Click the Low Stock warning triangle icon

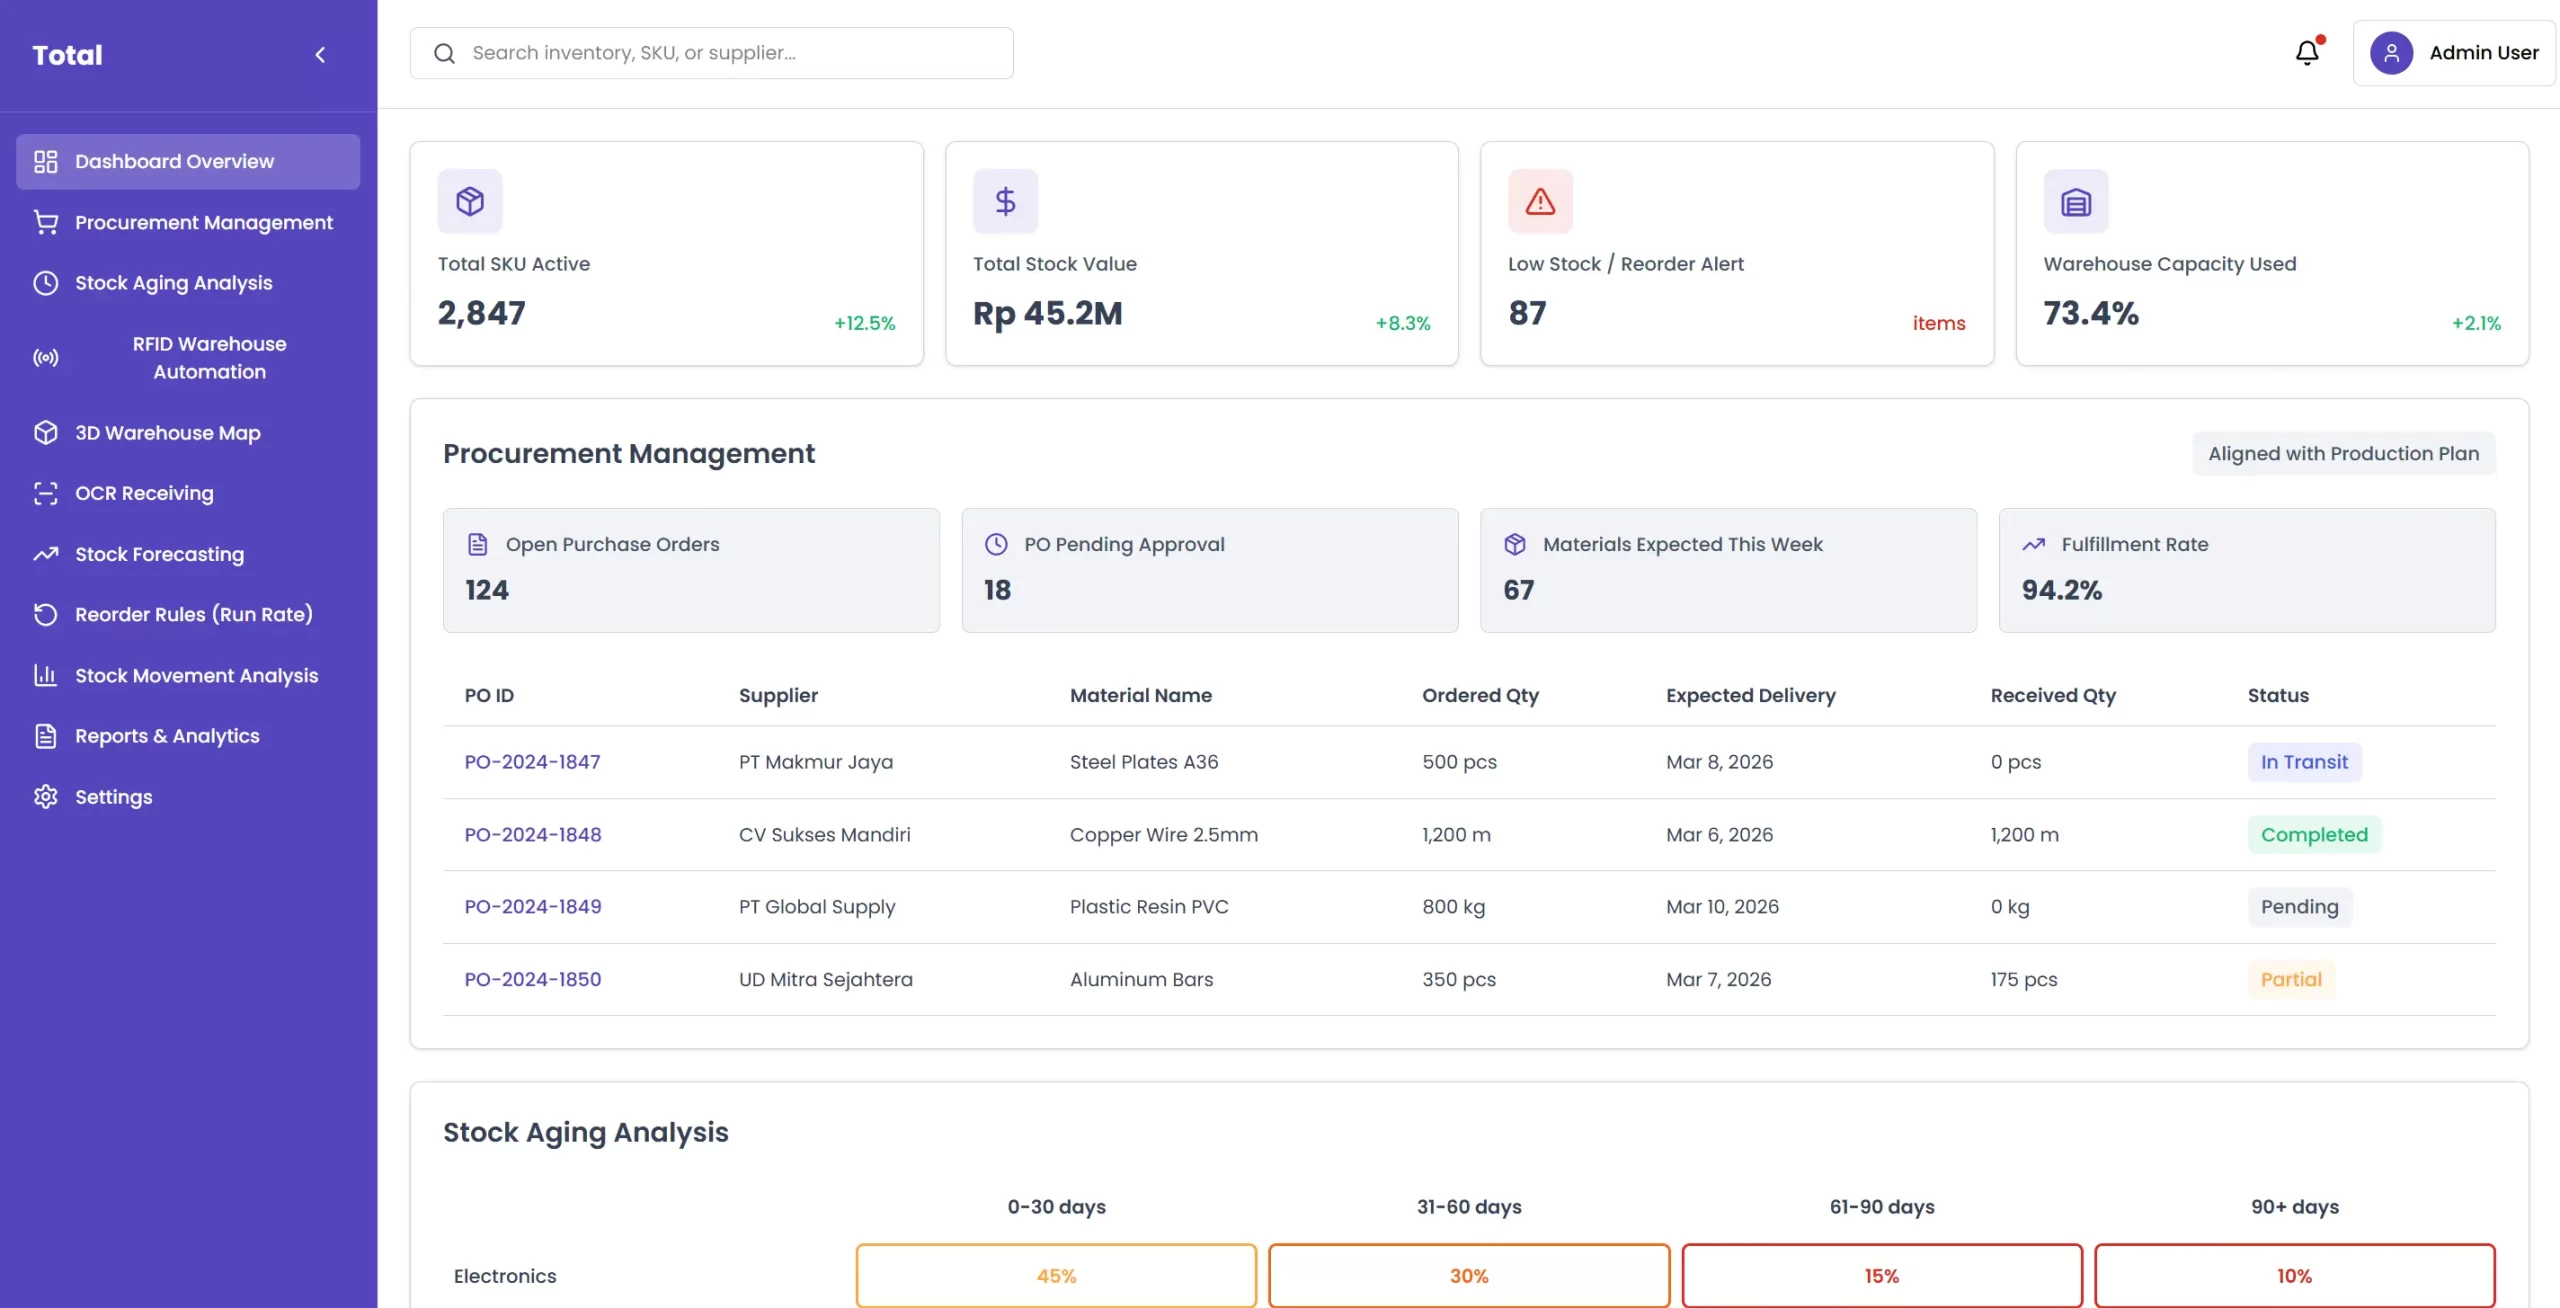tap(1540, 201)
